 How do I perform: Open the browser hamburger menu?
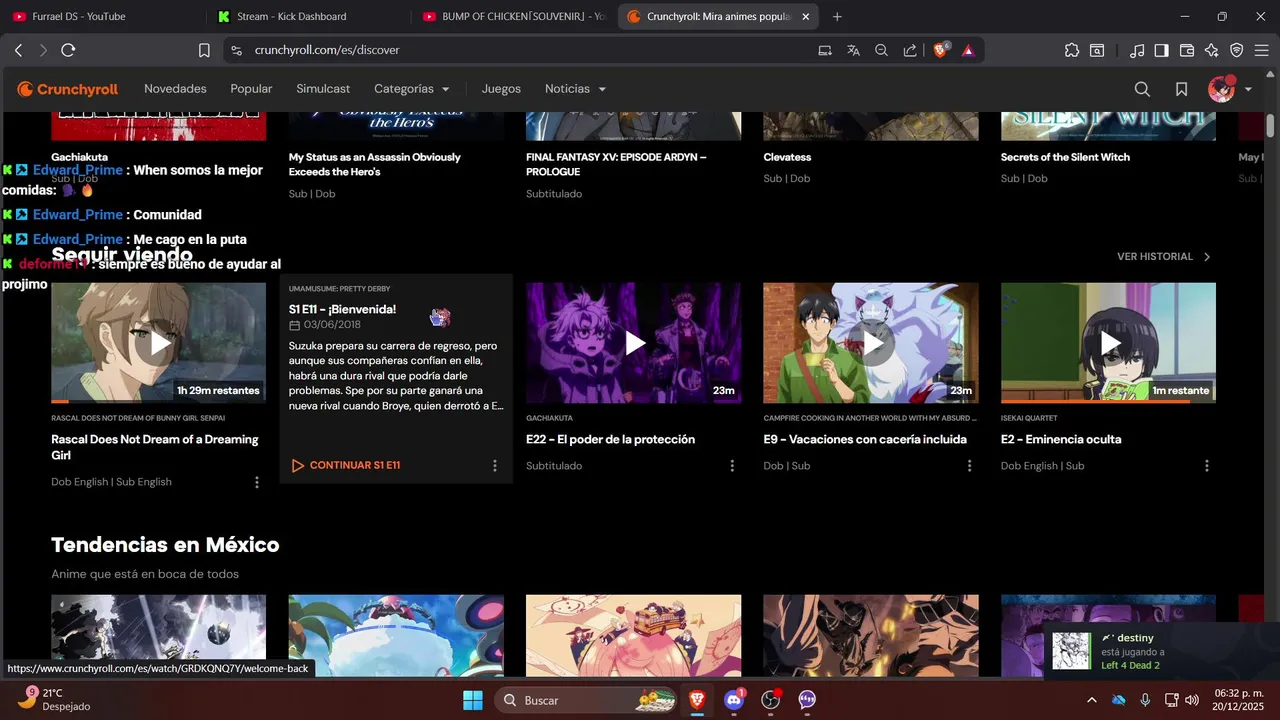click(x=1261, y=50)
